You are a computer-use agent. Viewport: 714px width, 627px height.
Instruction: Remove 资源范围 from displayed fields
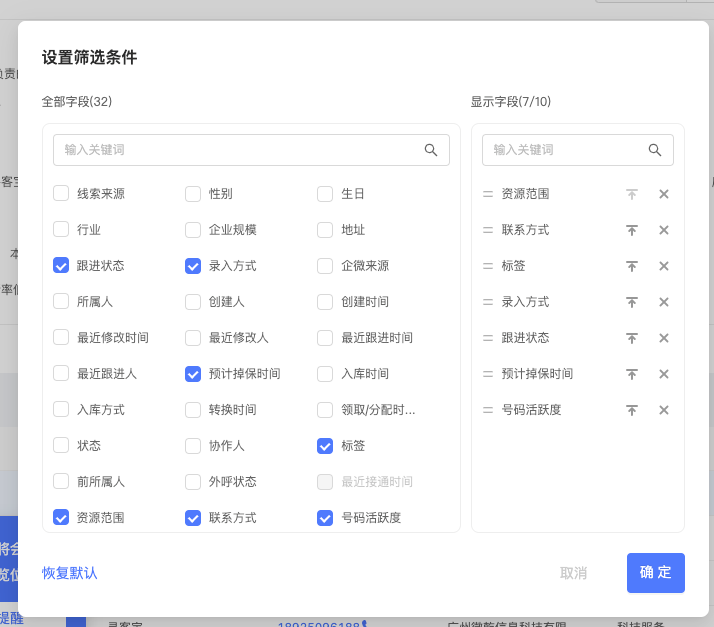(664, 194)
